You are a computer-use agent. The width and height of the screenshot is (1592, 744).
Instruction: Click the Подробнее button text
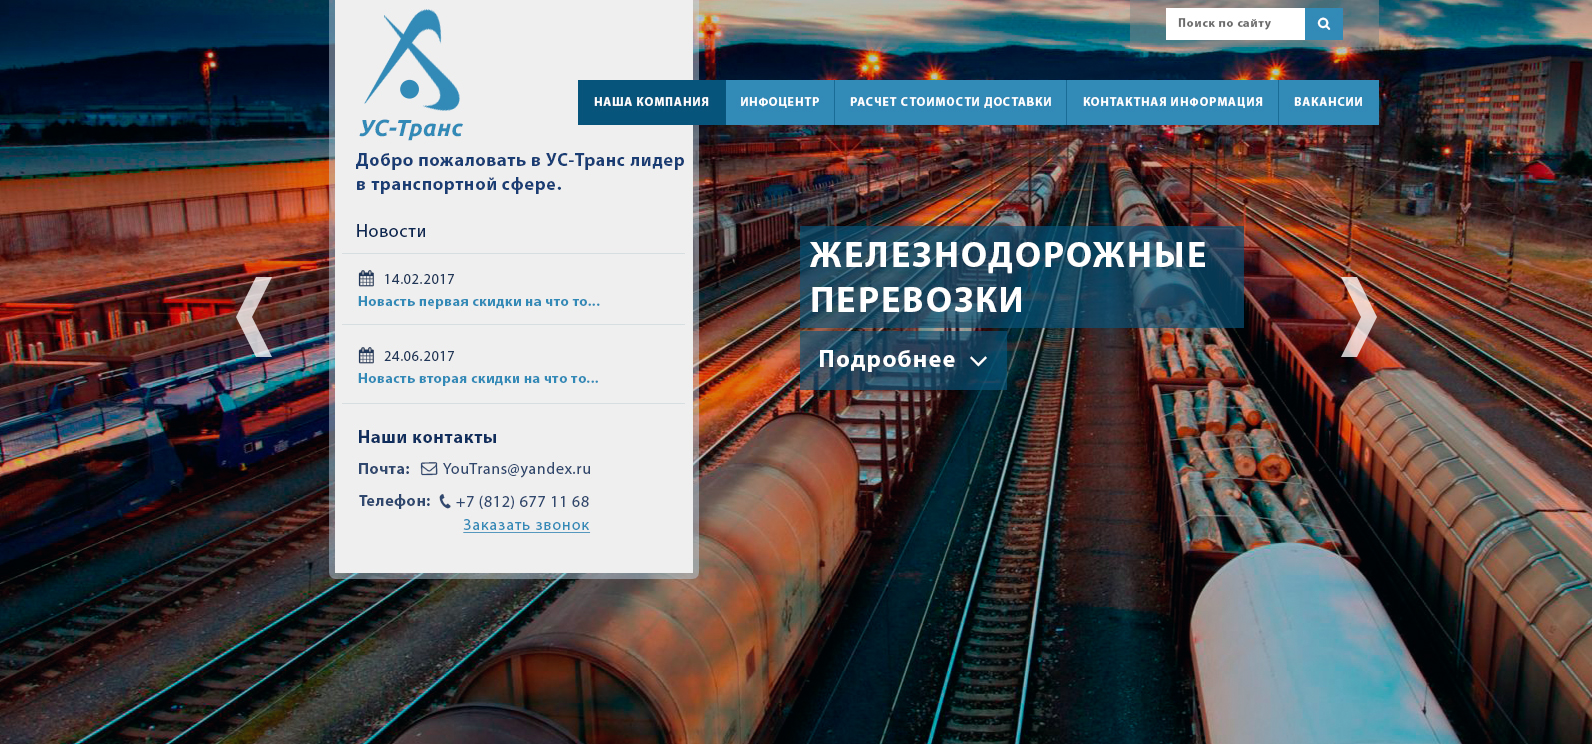[887, 360]
